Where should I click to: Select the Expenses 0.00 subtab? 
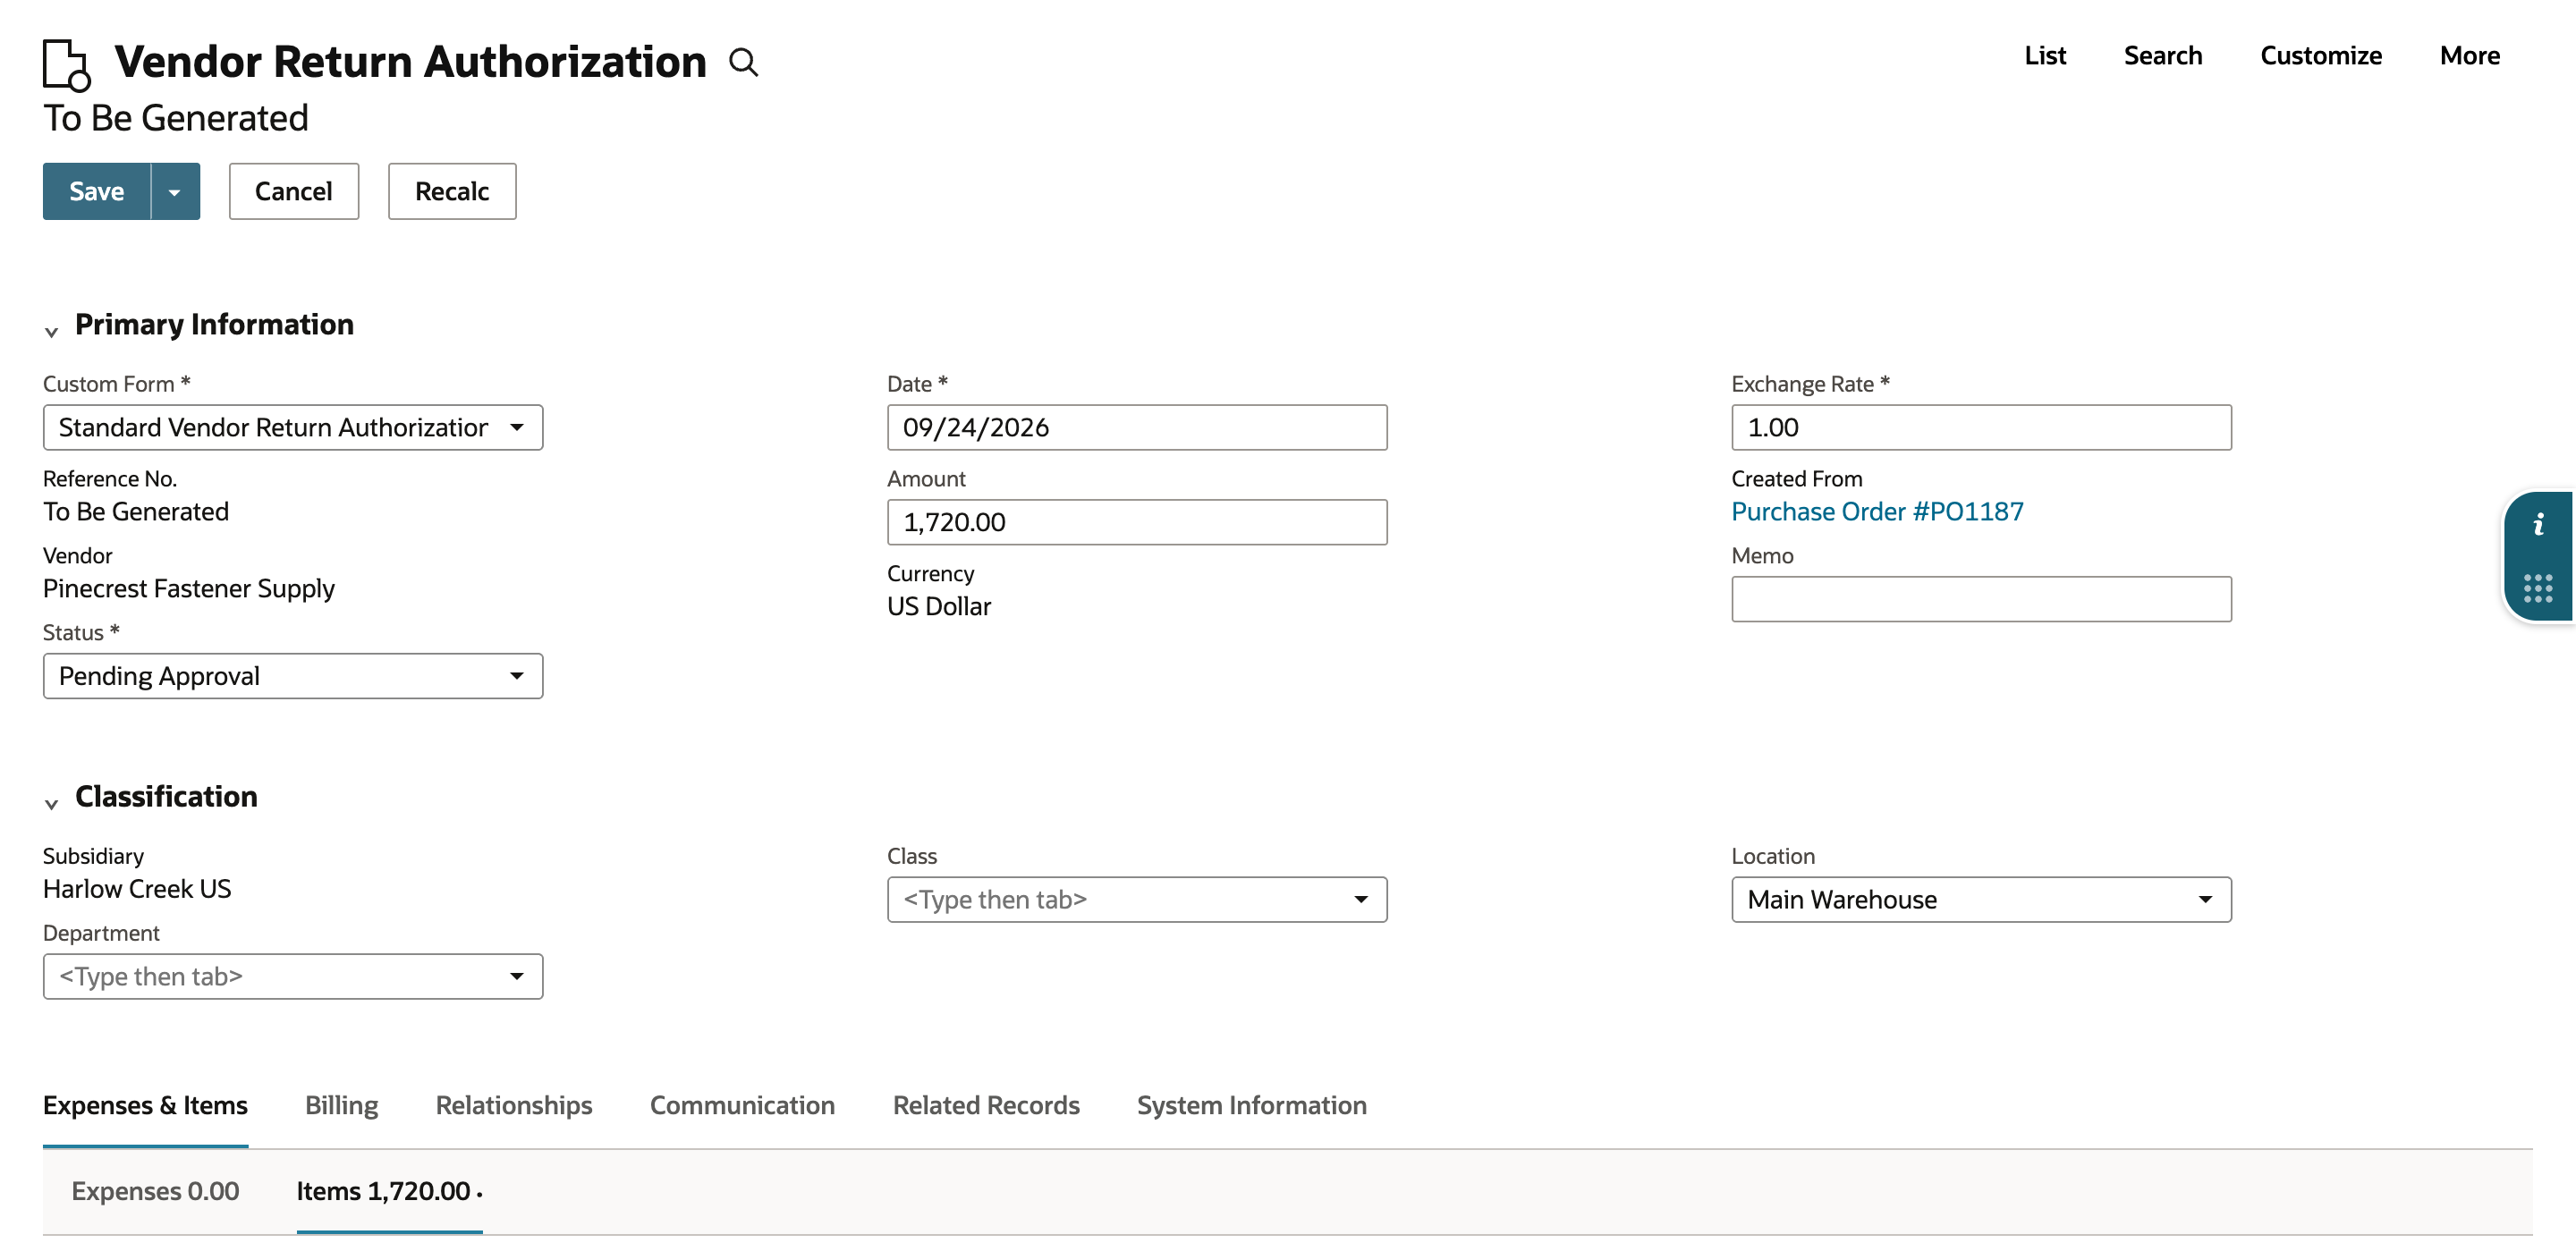pyautogui.click(x=155, y=1191)
